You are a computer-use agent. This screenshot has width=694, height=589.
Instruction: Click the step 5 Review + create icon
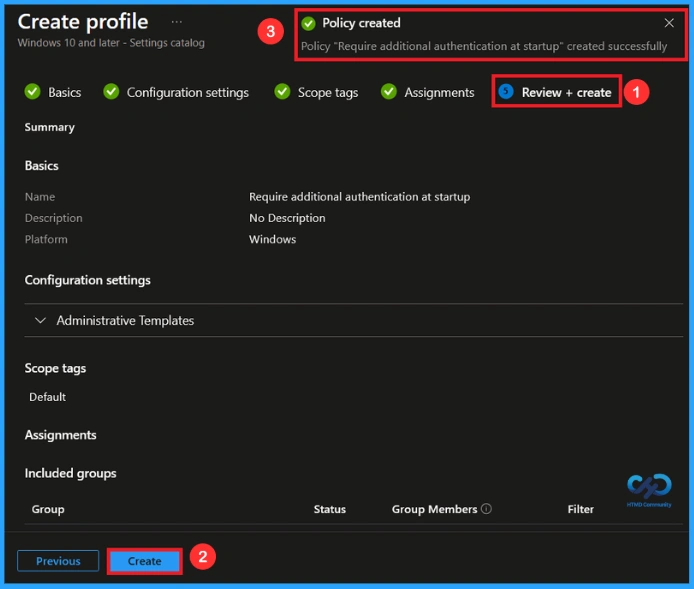[x=506, y=92]
